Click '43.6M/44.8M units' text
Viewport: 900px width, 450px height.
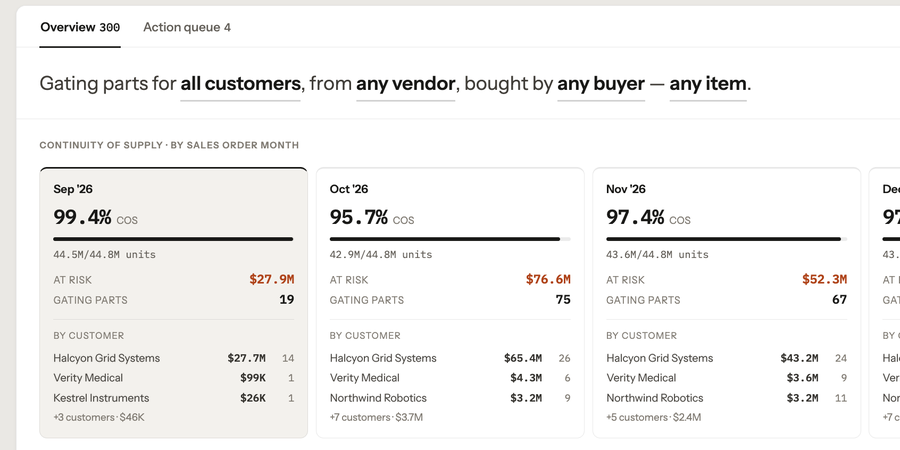658,254
